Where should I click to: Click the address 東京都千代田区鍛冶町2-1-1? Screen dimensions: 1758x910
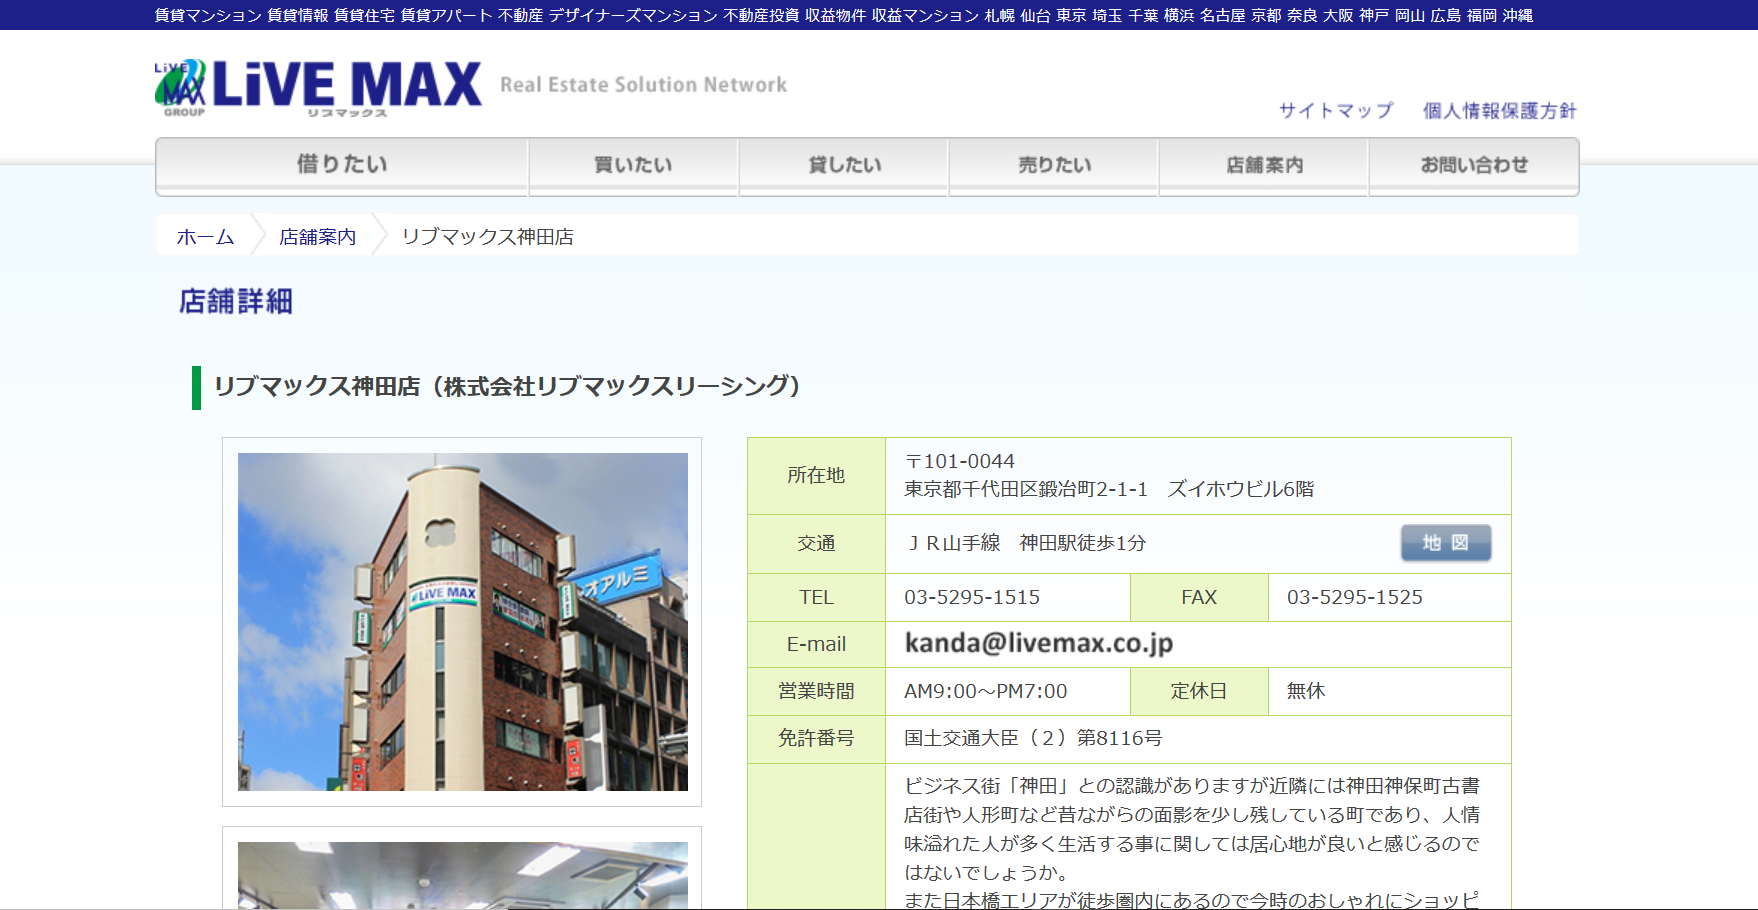pyautogui.click(x=1025, y=489)
